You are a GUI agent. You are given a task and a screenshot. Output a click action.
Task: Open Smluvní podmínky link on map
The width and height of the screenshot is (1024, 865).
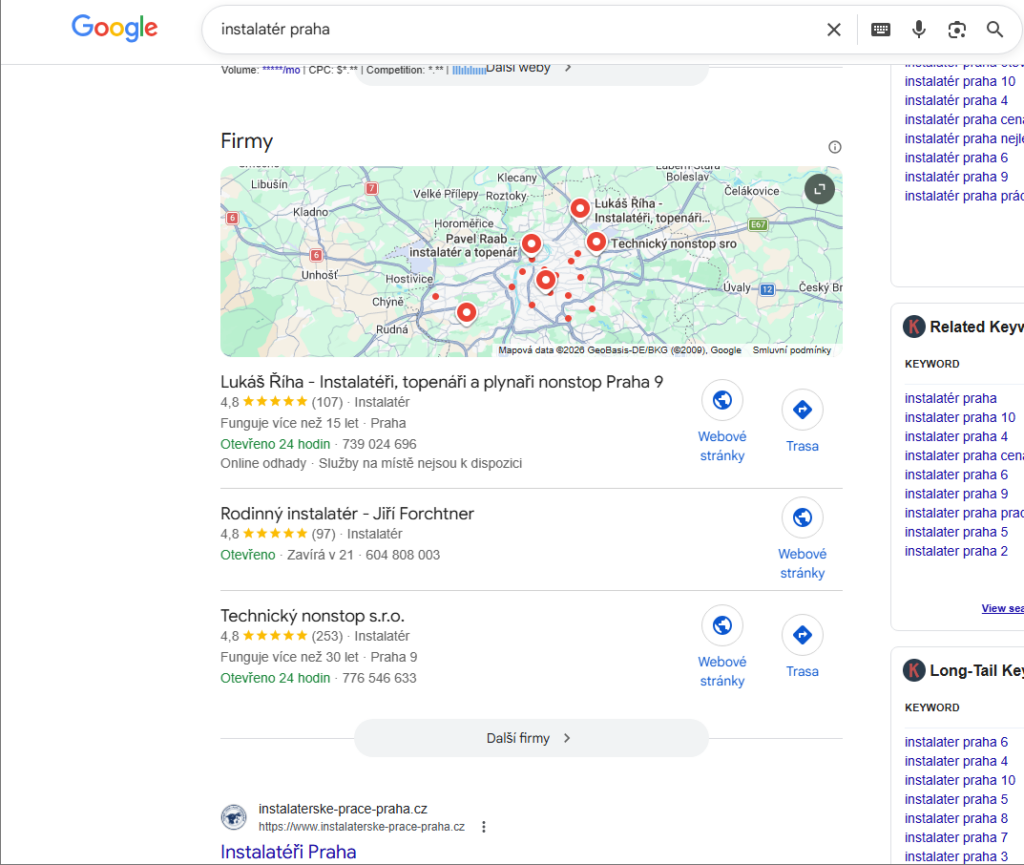[x=791, y=350]
